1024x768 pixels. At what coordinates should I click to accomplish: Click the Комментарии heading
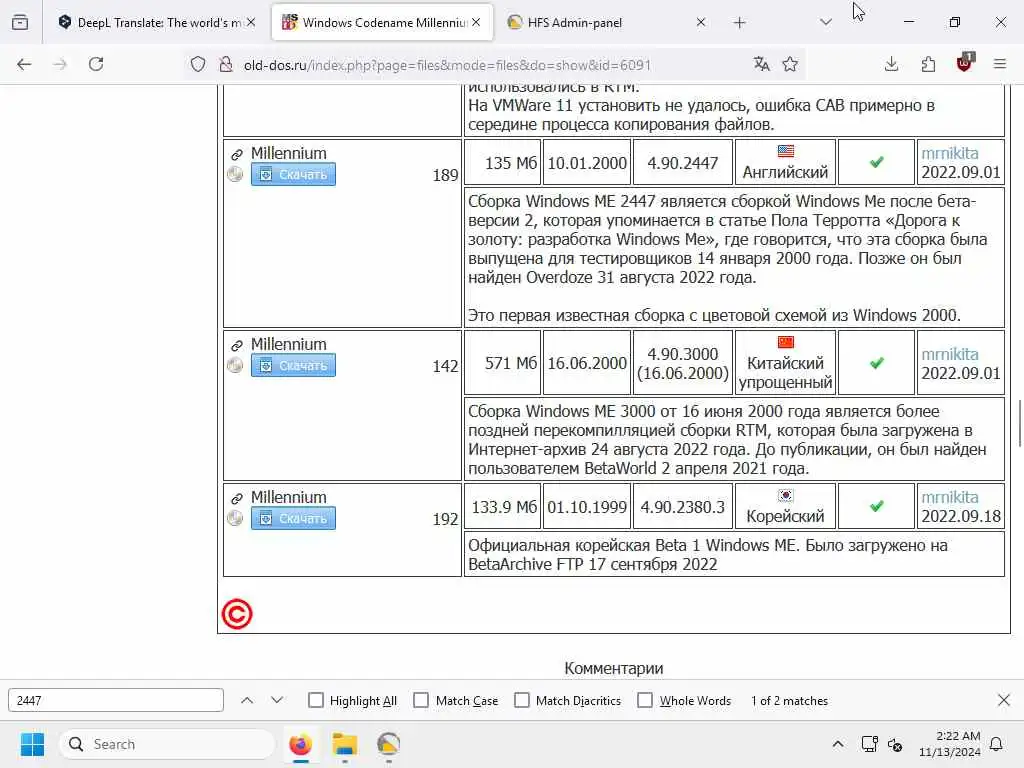coord(613,668)
